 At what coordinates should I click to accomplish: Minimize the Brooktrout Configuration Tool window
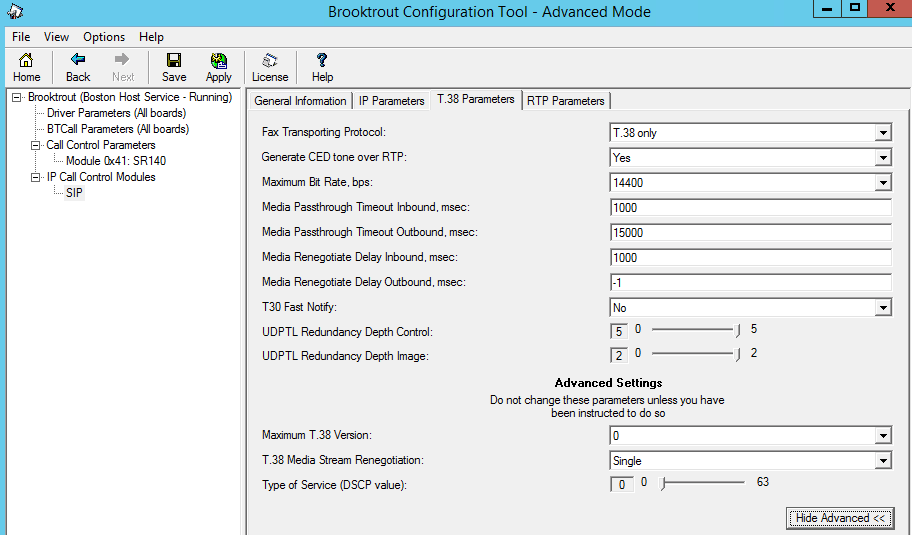(x=827, y=9)
